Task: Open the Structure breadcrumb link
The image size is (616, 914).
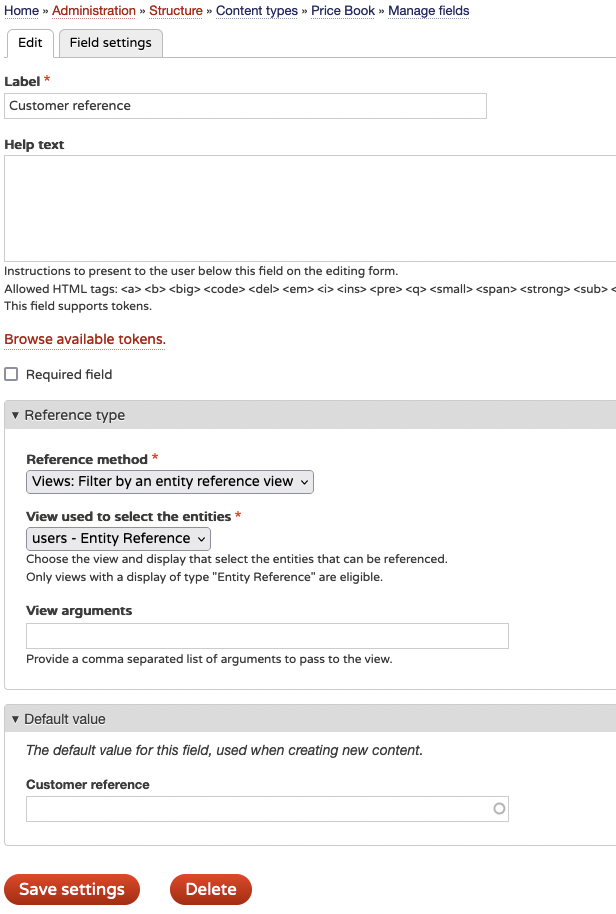Action: pyautogui.click(x=176, y=10)
